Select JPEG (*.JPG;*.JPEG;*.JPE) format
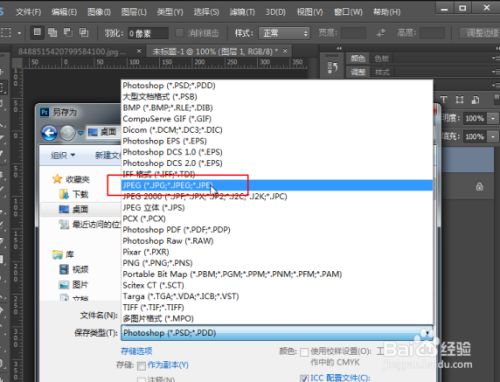This screenshot has width=500, height=382. (x=277, y=185)
